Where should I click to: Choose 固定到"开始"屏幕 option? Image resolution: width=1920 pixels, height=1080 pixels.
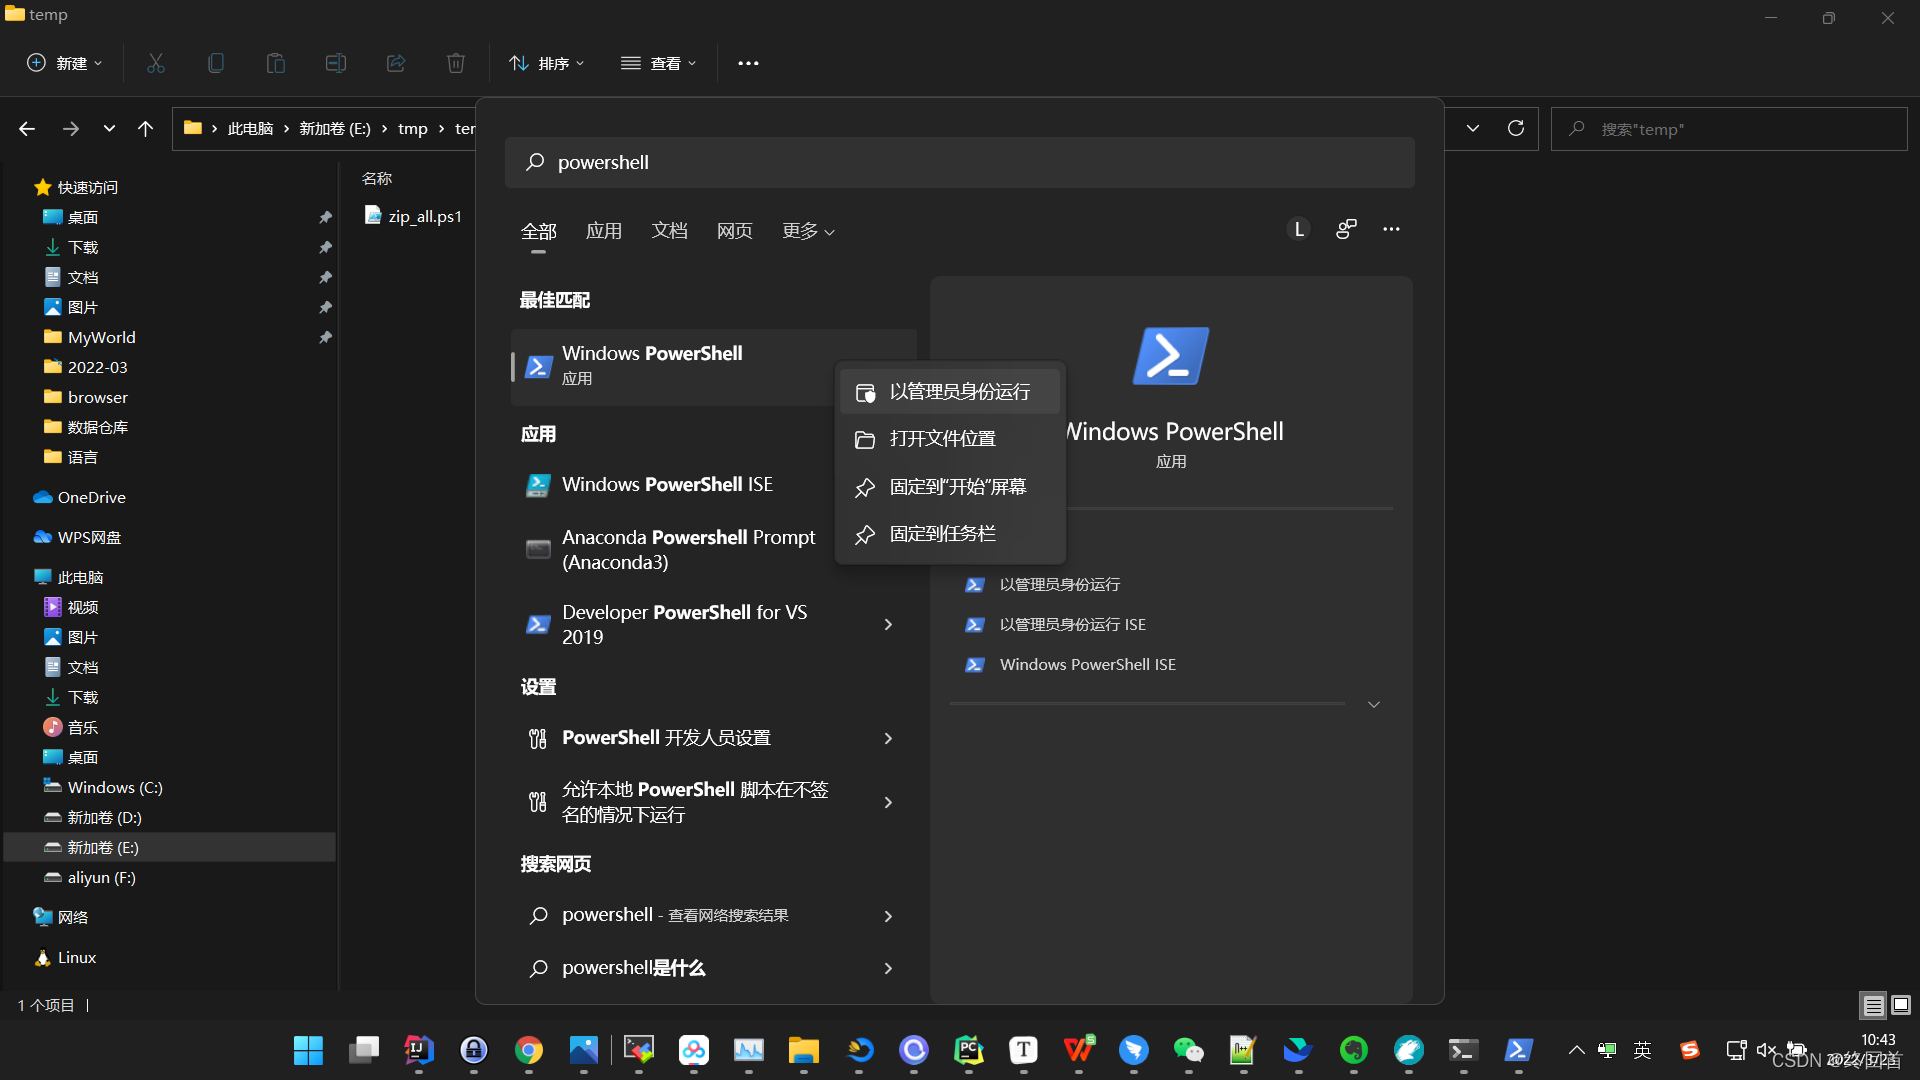pyautogui.click(x=949, y=487)
